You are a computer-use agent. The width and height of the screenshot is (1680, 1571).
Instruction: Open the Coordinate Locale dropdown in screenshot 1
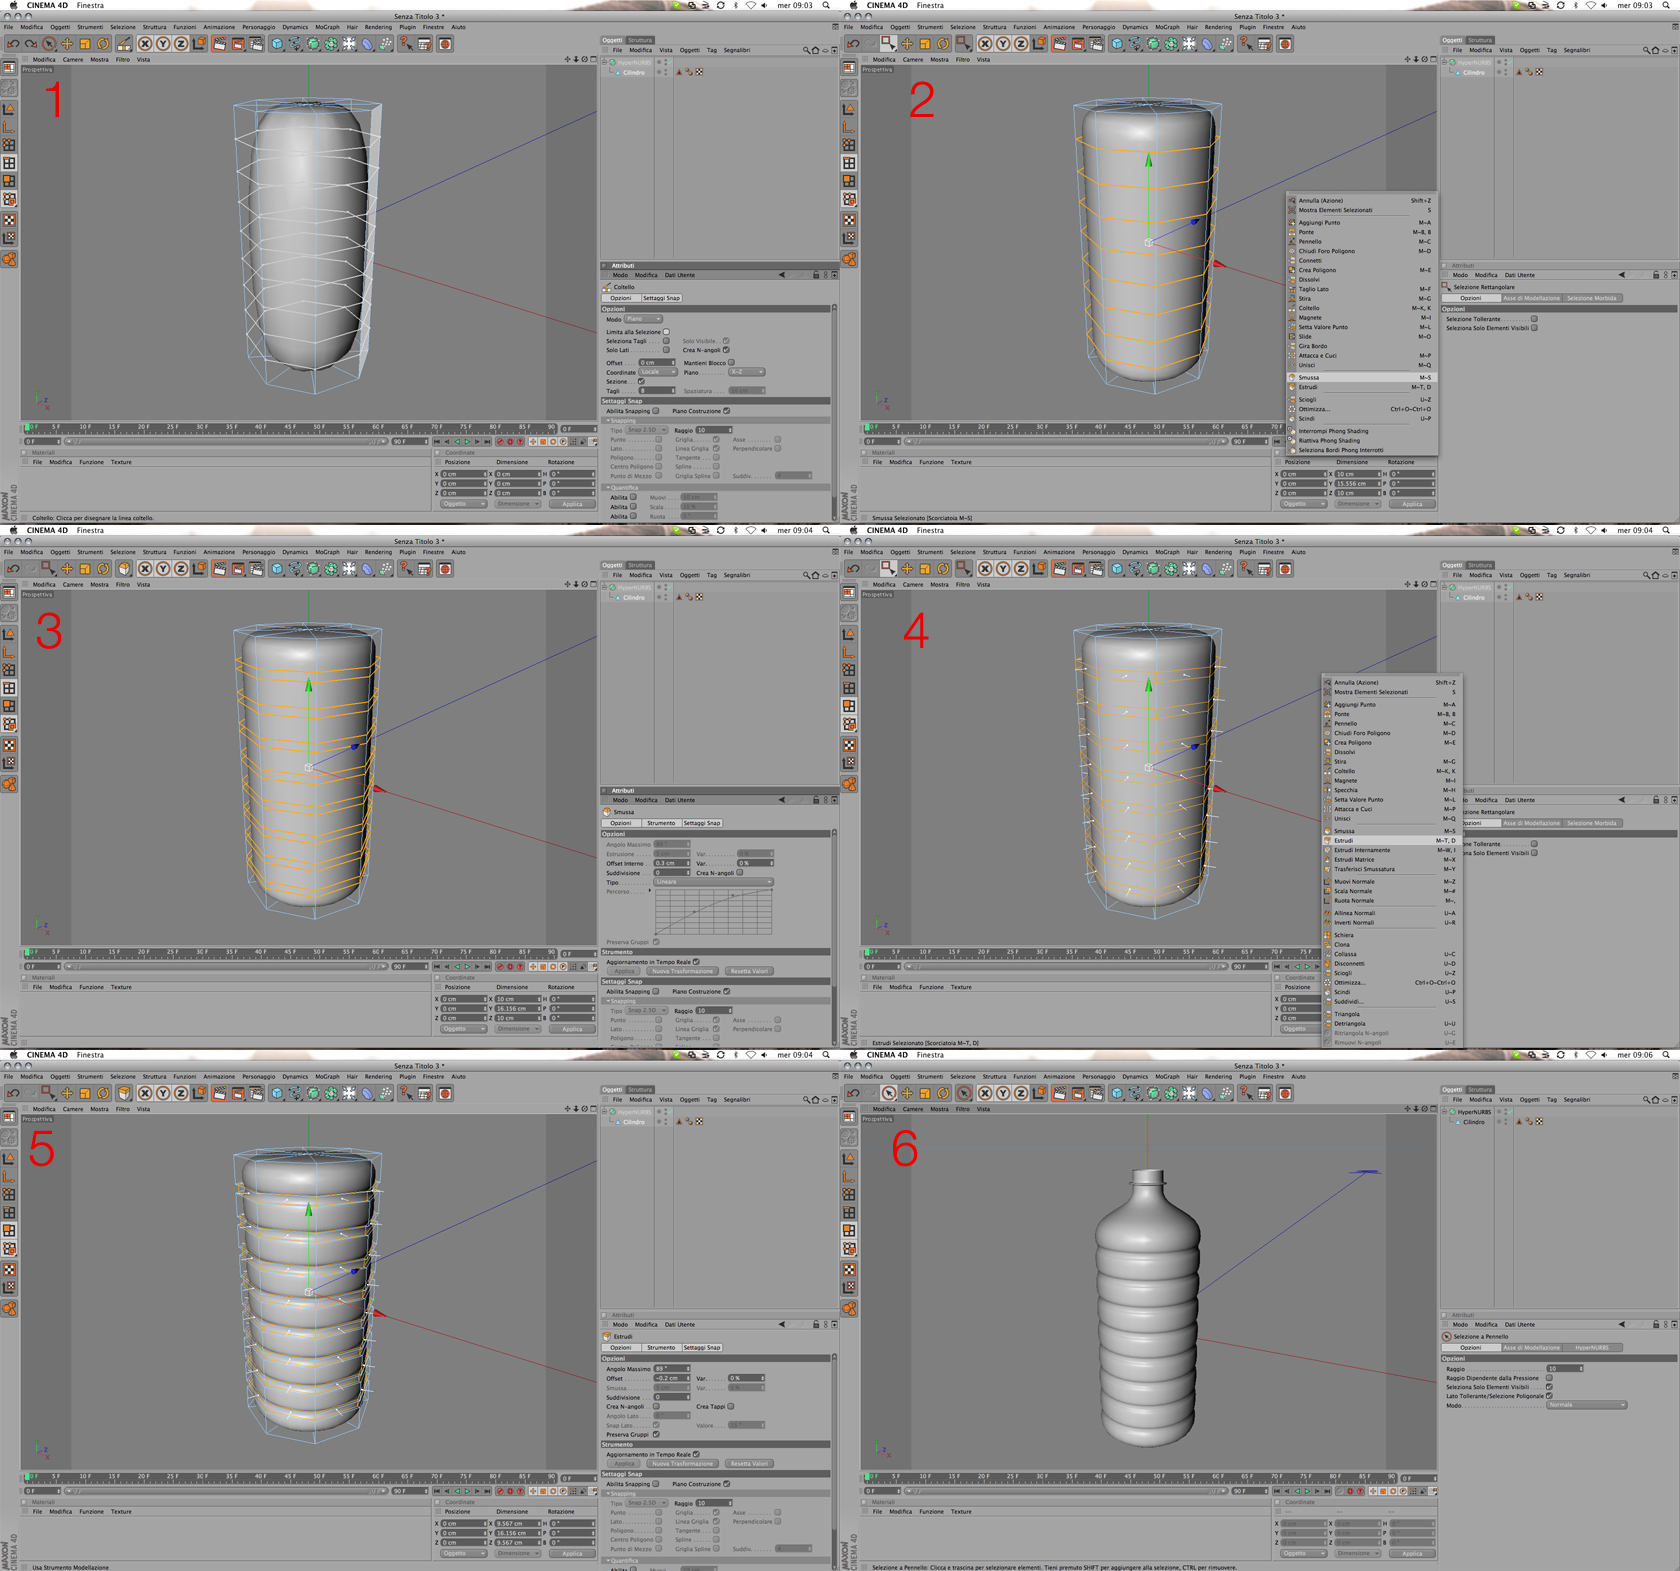point(657,372)
